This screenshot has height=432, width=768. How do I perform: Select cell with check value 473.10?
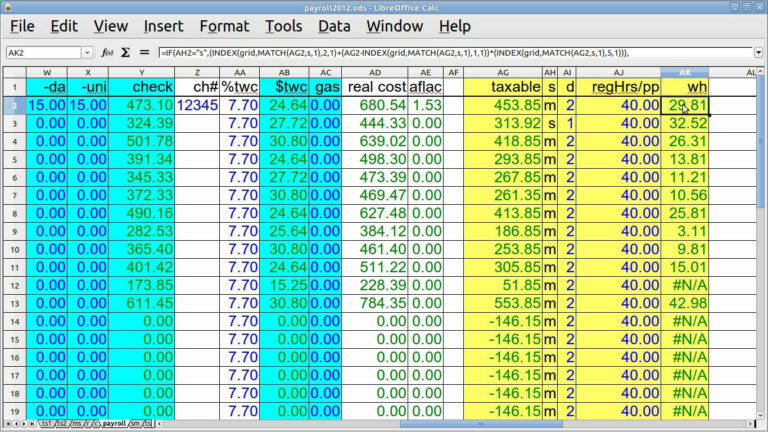click(140, 104)
